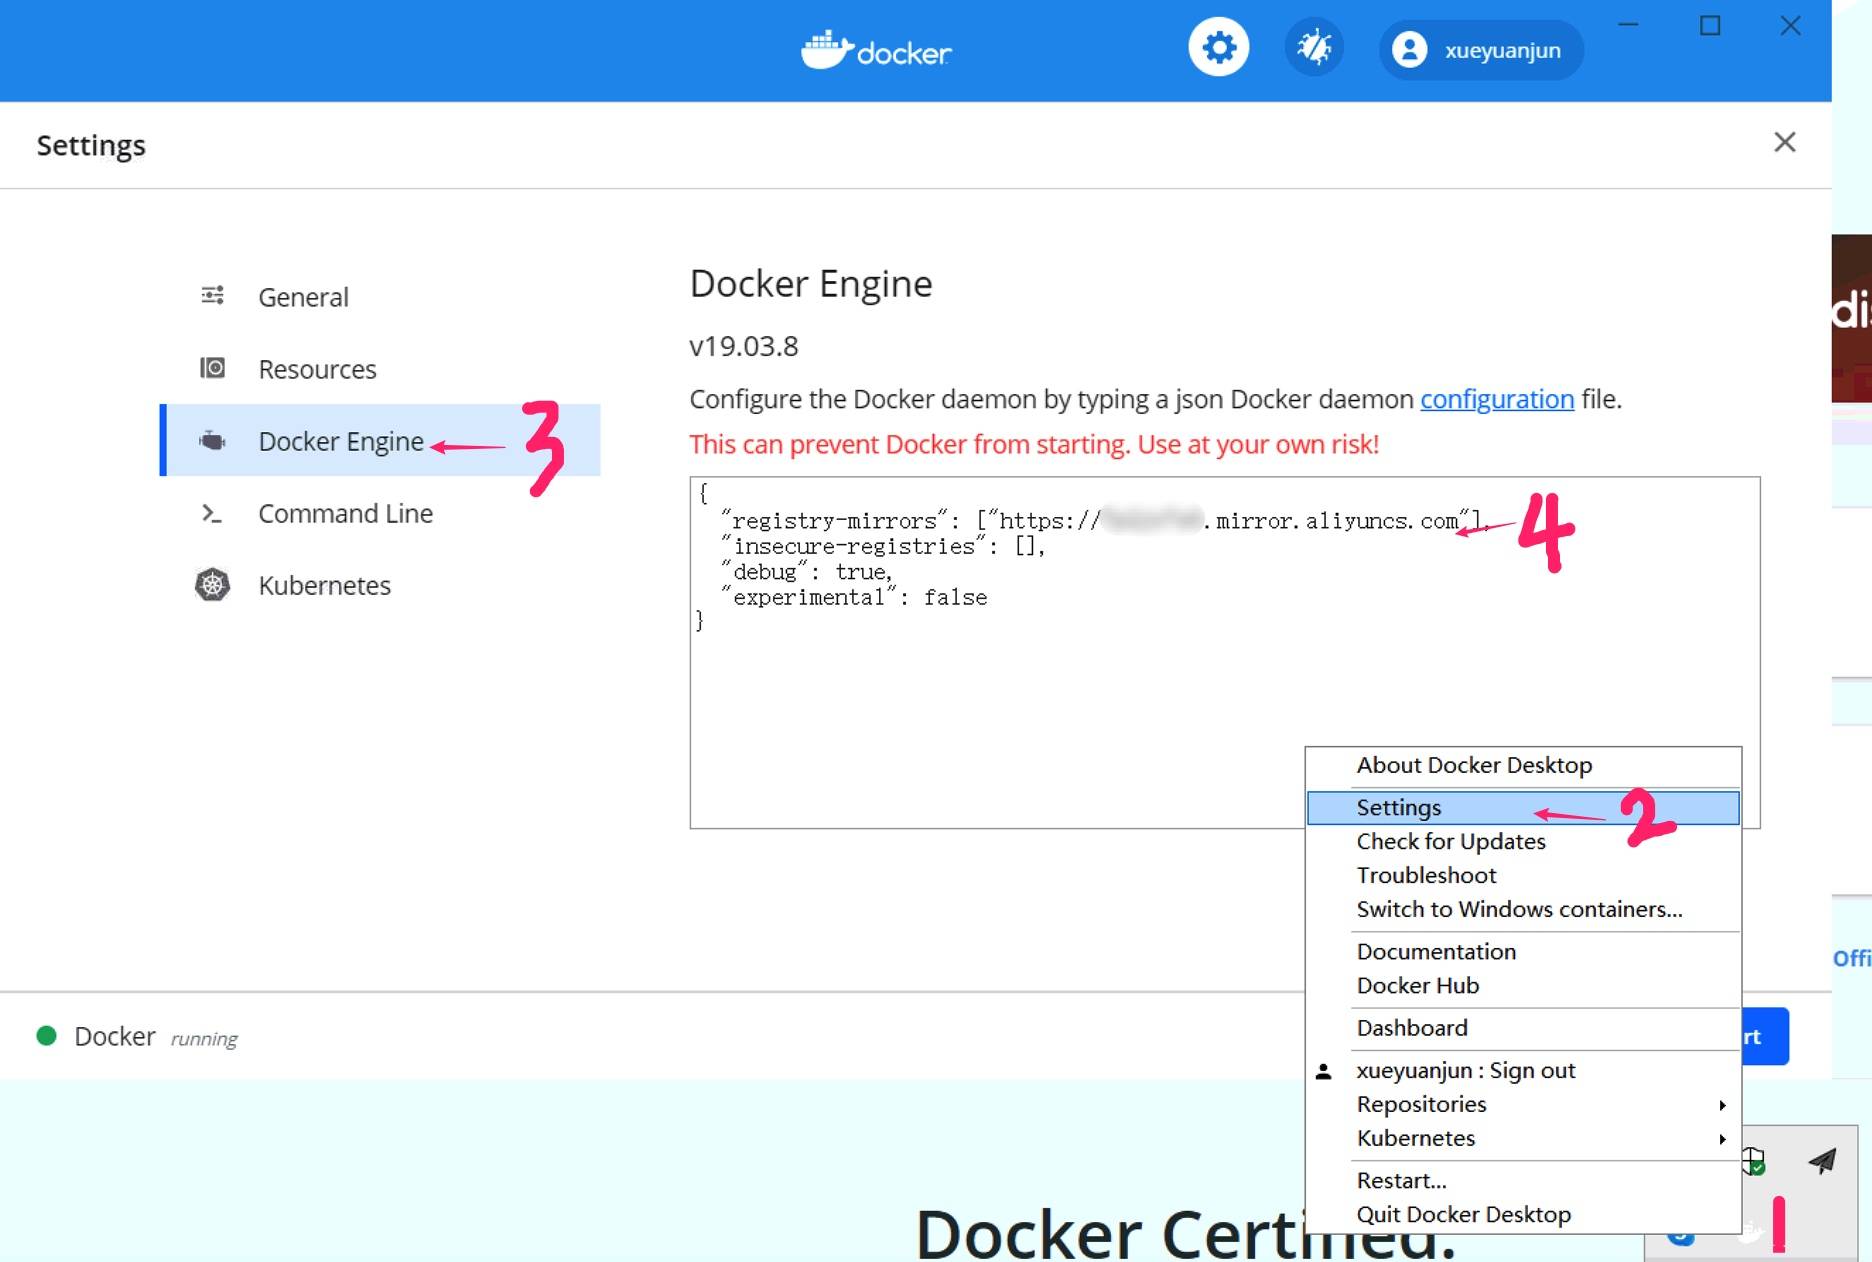The image size is (1872, 1262).
Task: Select the Kubernetes wheel icon
Action: coord(212,585)
